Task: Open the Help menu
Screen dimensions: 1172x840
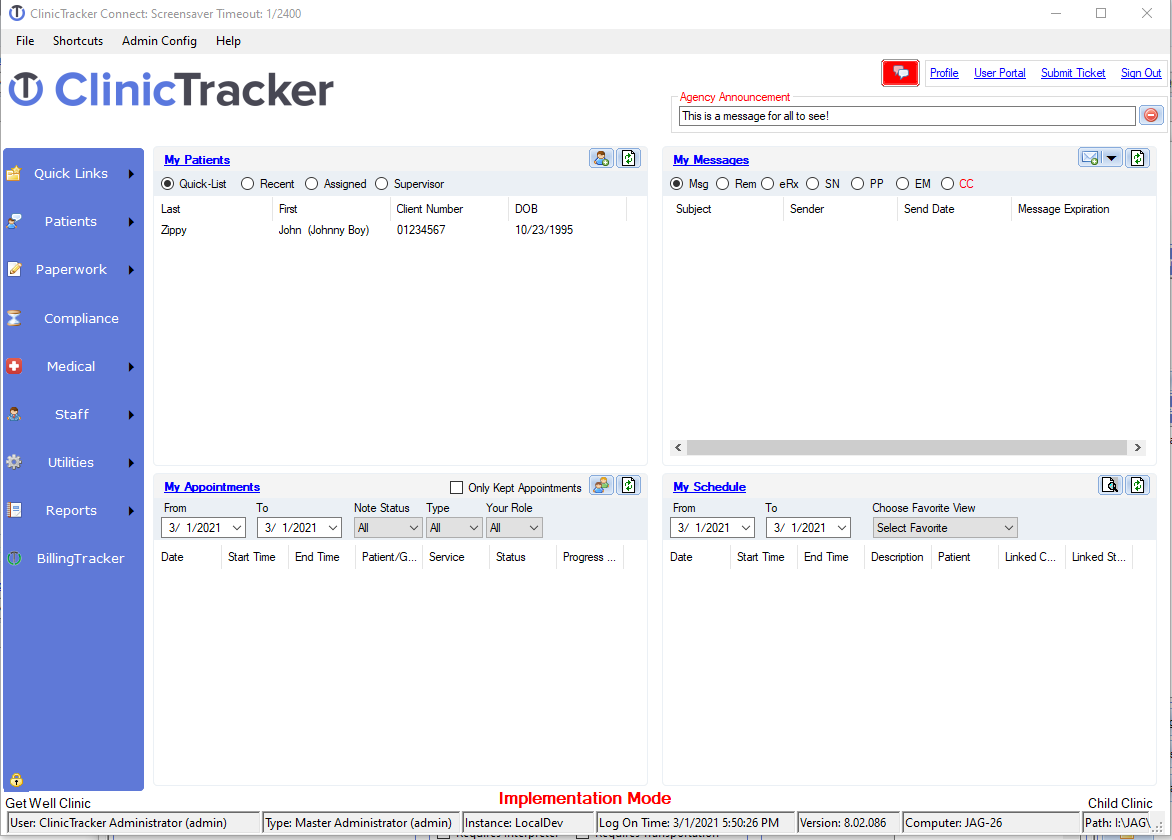Action: tap(228, 41)
